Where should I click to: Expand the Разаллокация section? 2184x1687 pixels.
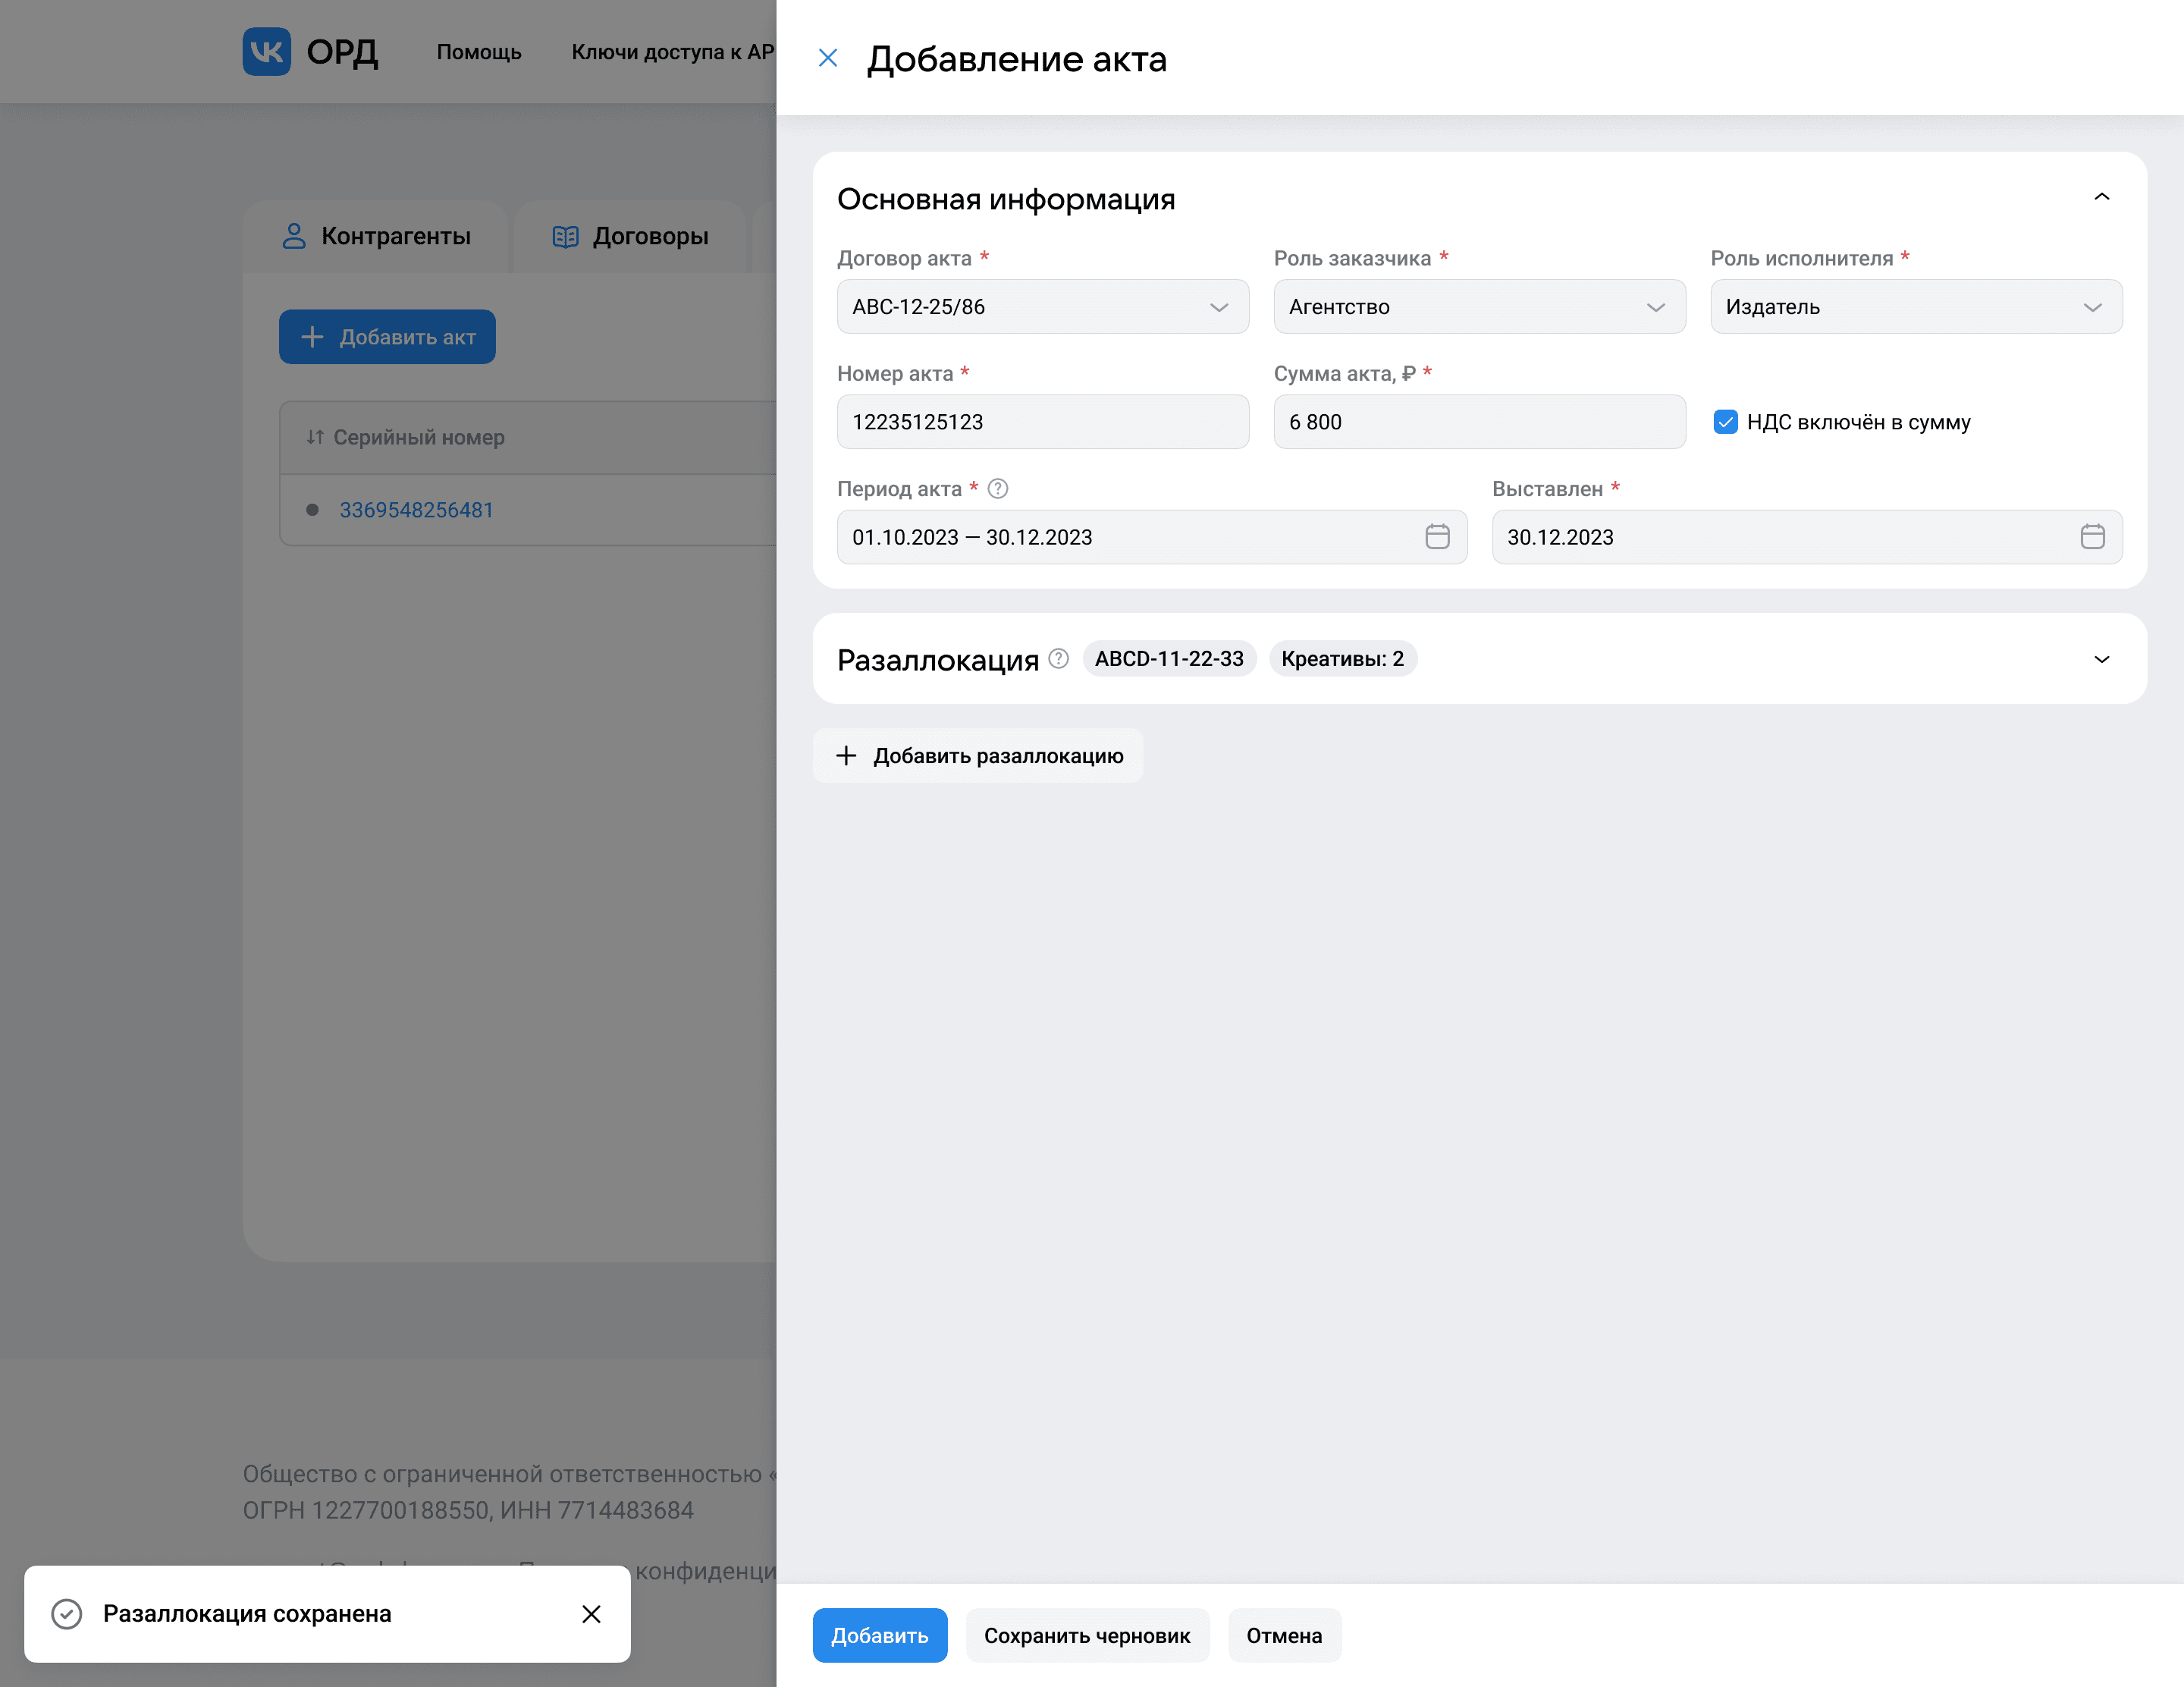[x=2101, y=659]
